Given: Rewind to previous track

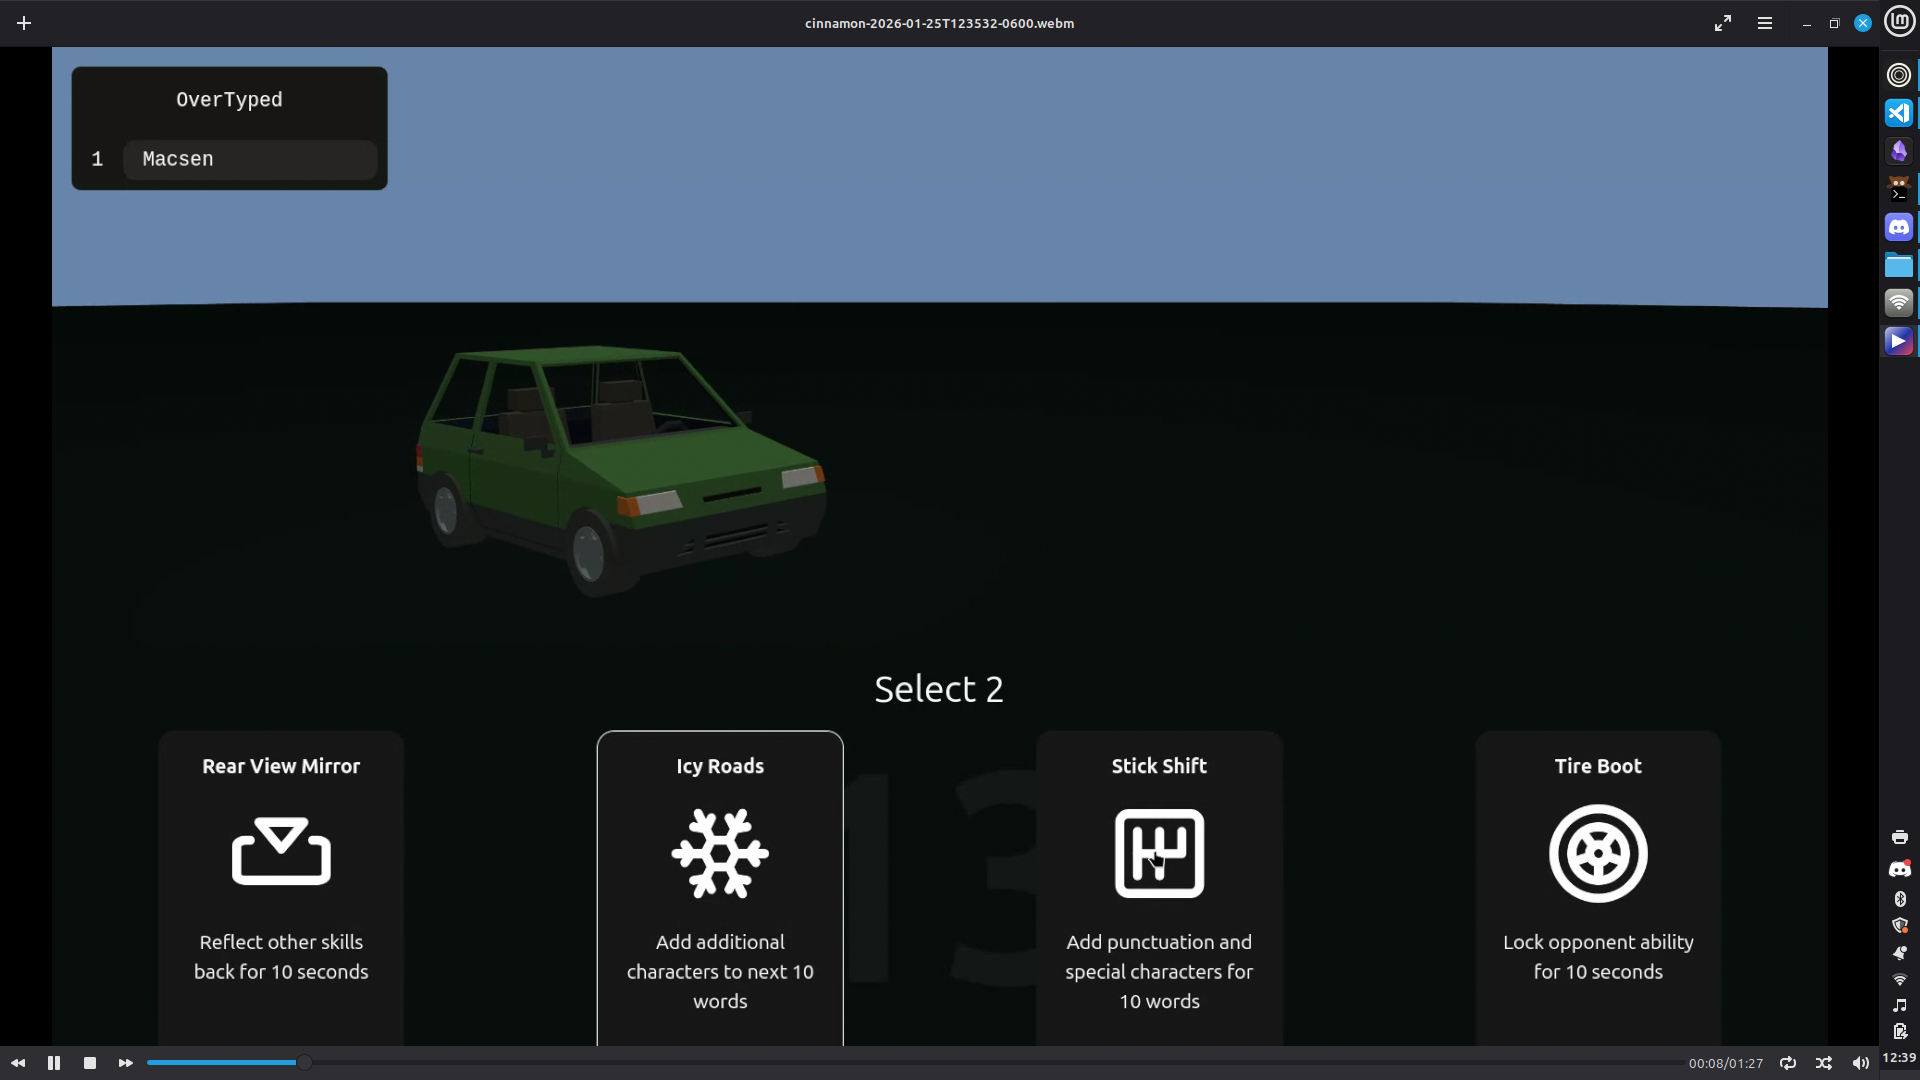Looking at the screenshot, I should tap(18, 1063).
